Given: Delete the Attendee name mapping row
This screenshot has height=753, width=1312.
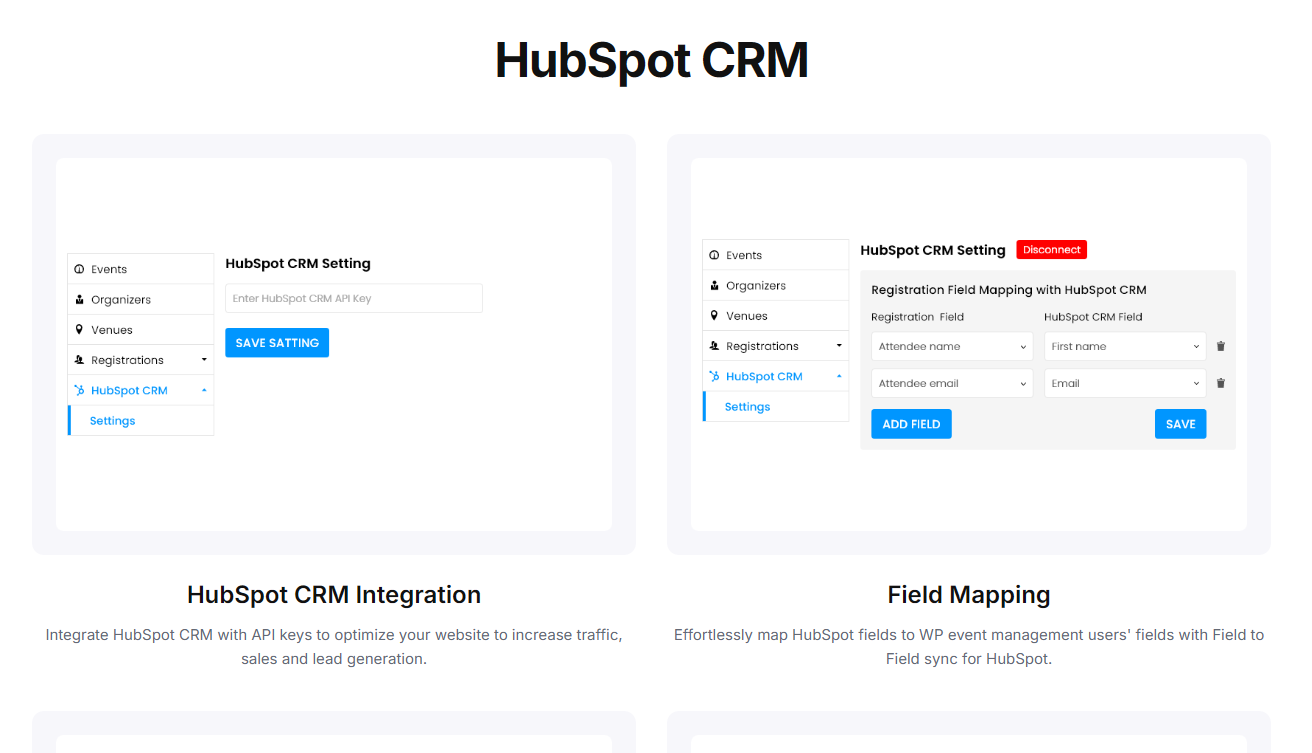Looking at the screenshot, I should tap(1221, 346).
